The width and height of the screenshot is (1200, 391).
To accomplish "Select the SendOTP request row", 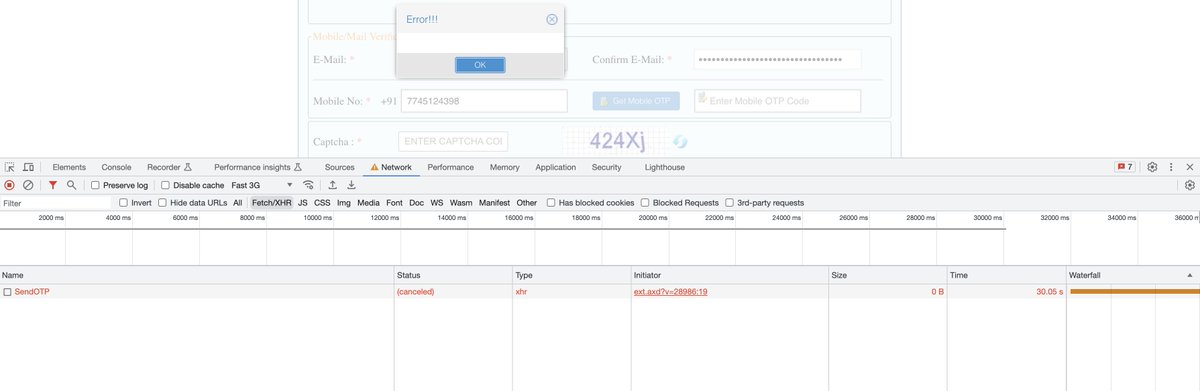I will [600, 292].
